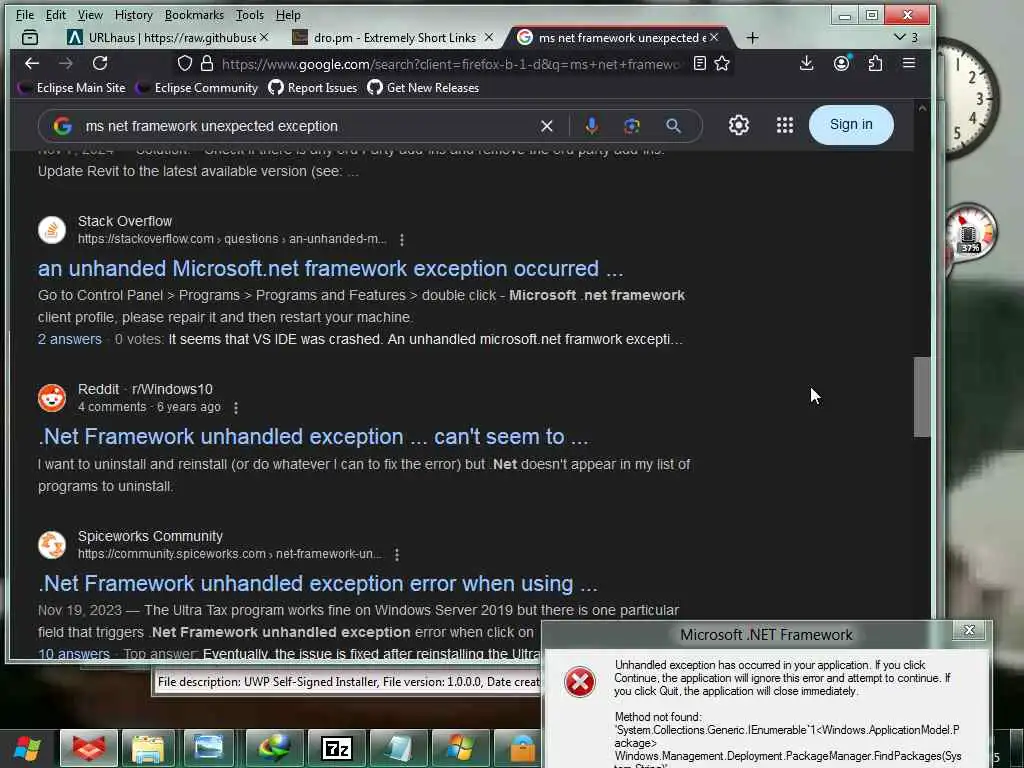This screenshot has height=768, width=1024.
Task: Start voice search with microphone icon
Action: [591, 125]
